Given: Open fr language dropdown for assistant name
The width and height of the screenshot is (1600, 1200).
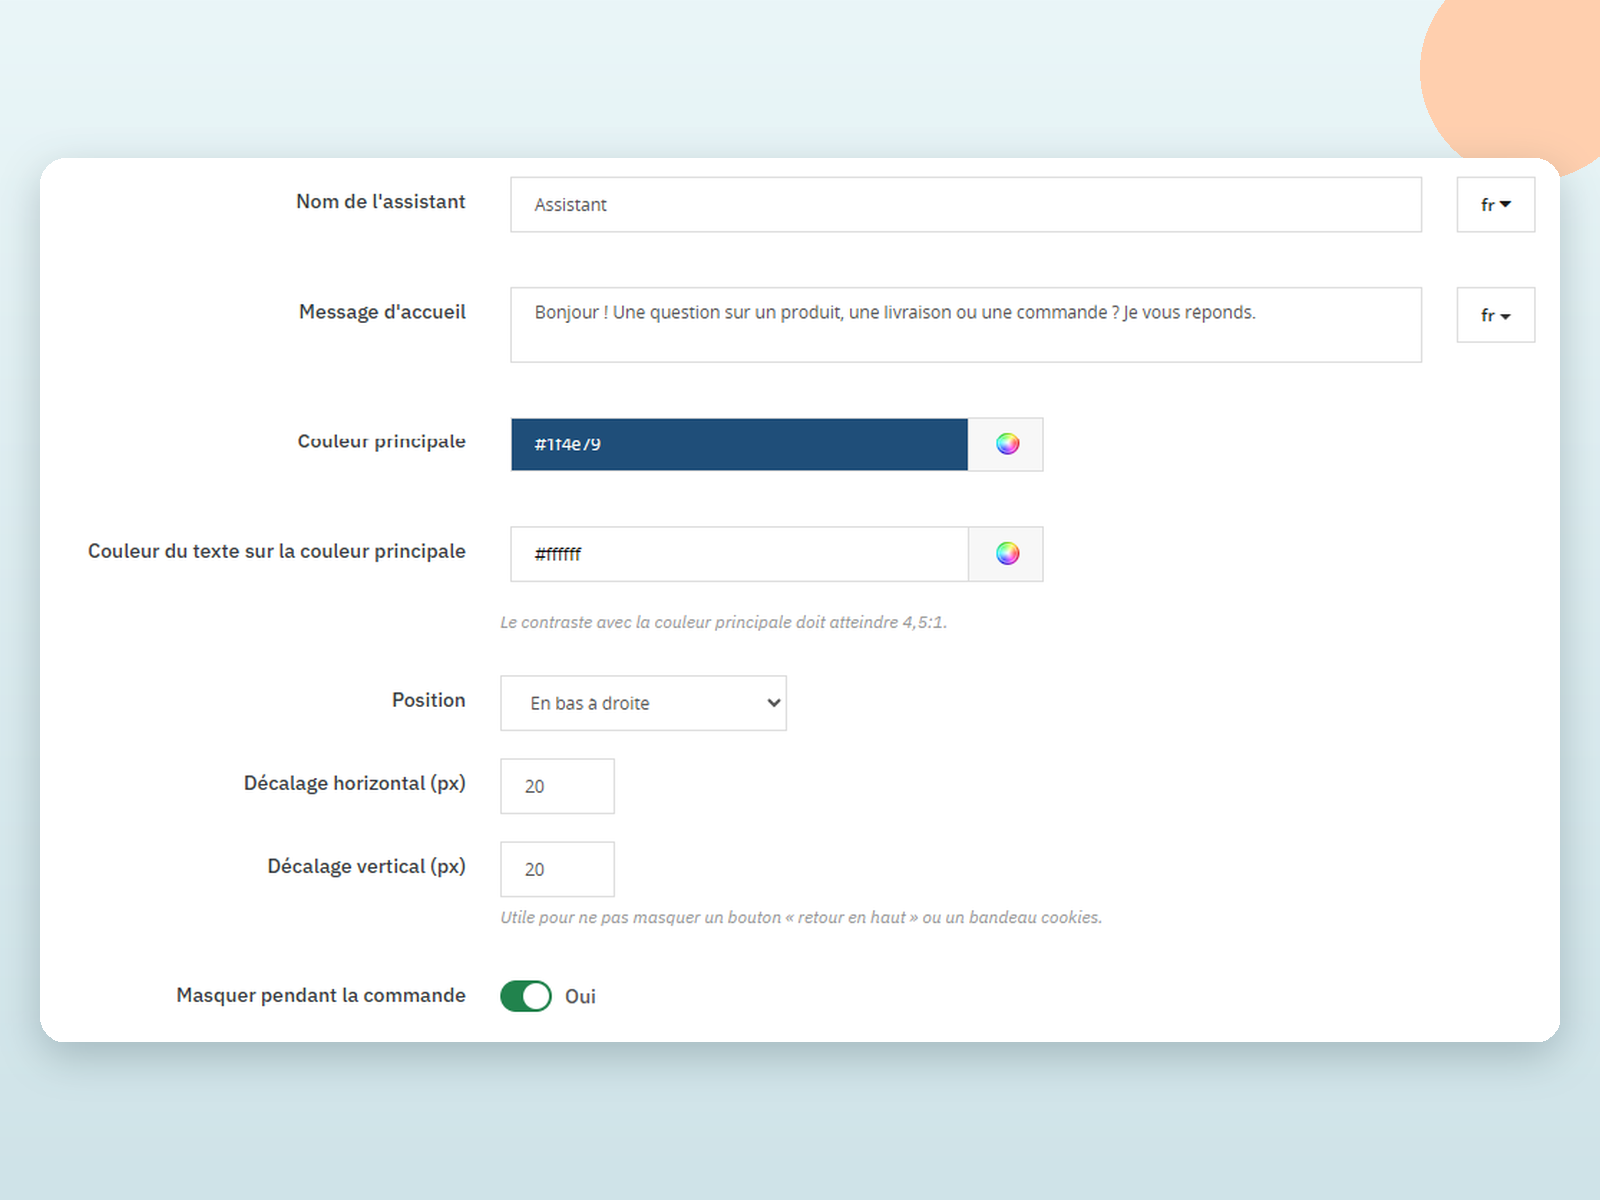Looking at the screenshot, I should tap(1495, 205).
